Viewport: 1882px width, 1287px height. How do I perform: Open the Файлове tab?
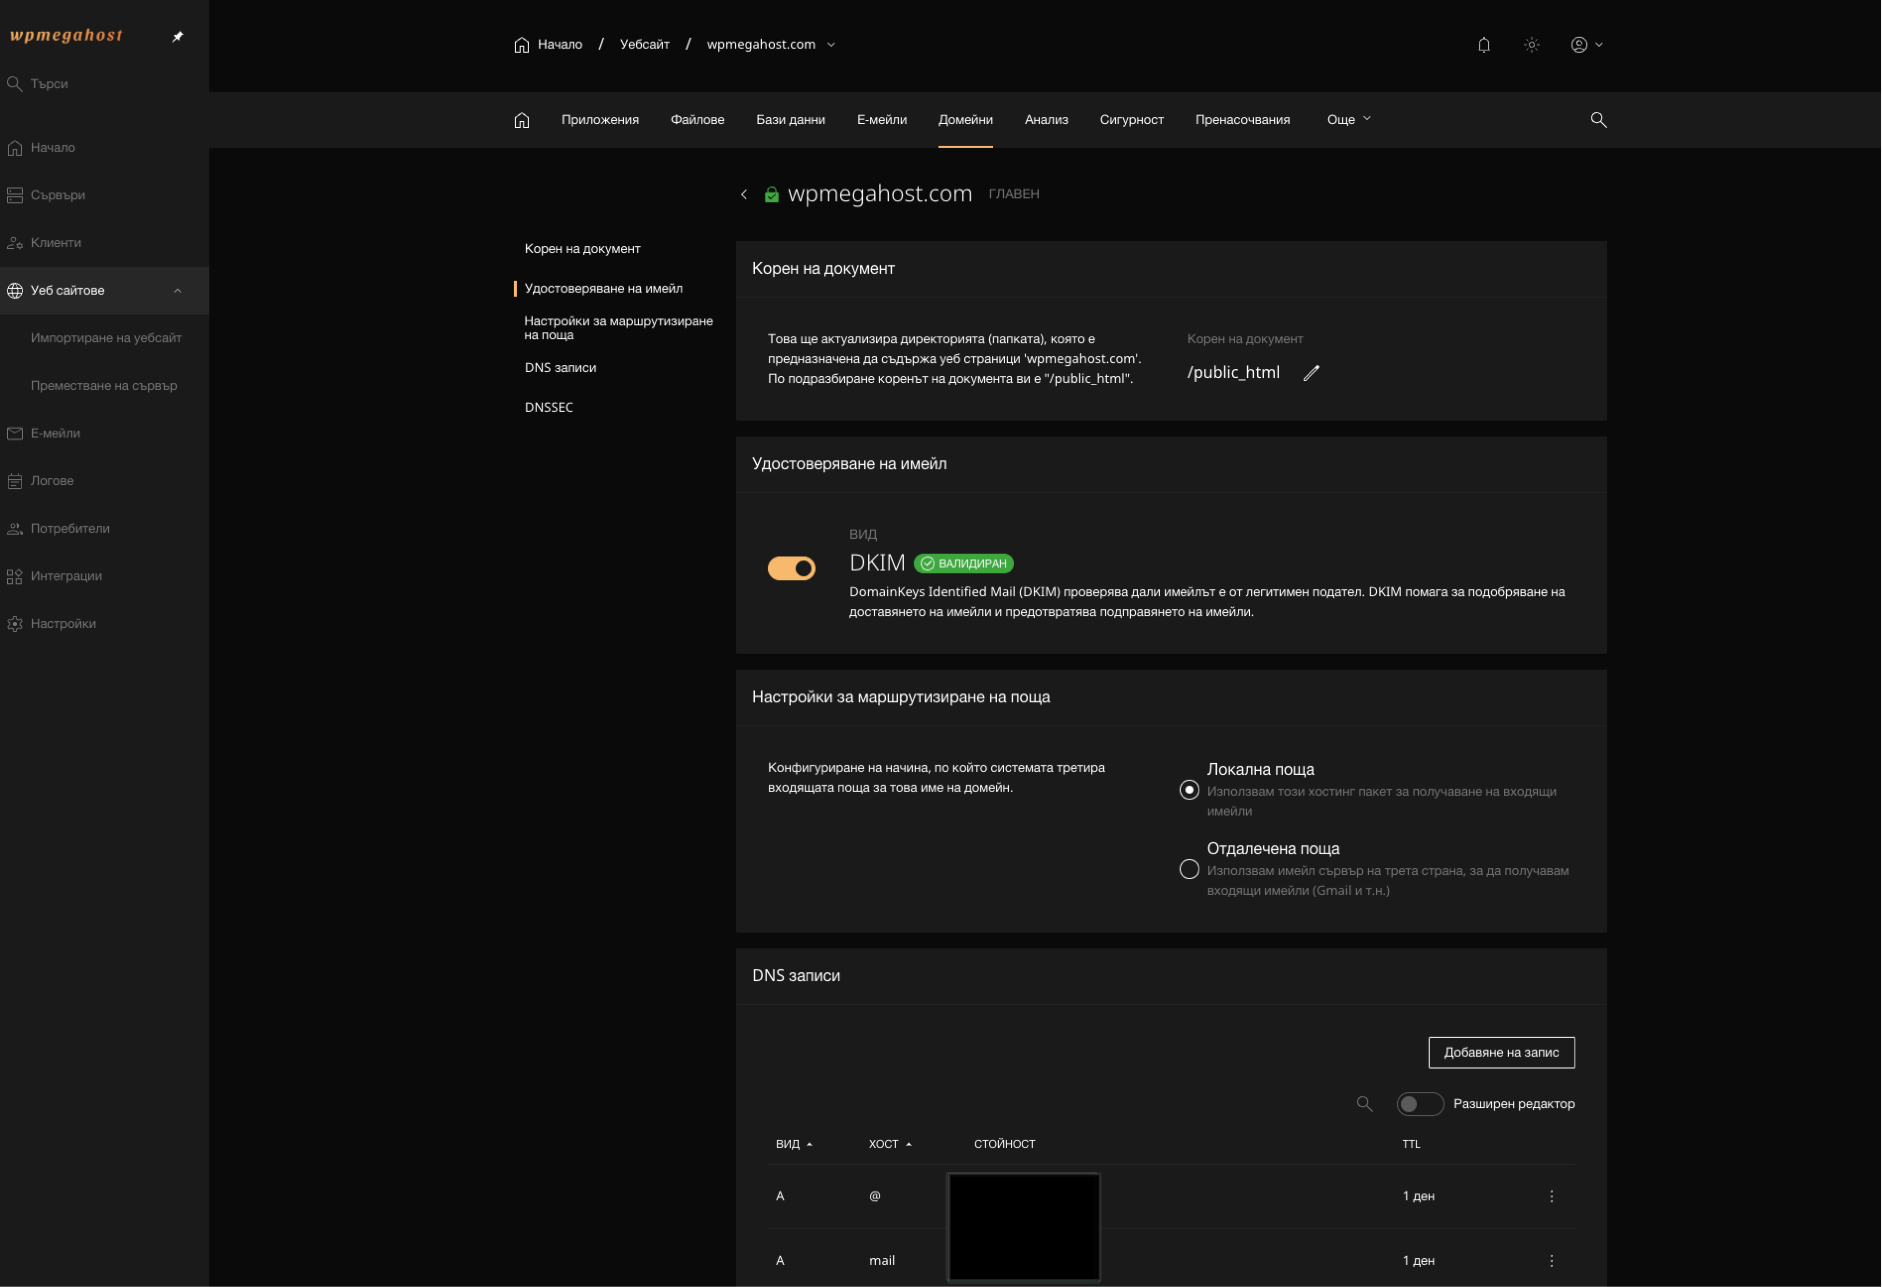click(x=697, y=120)
